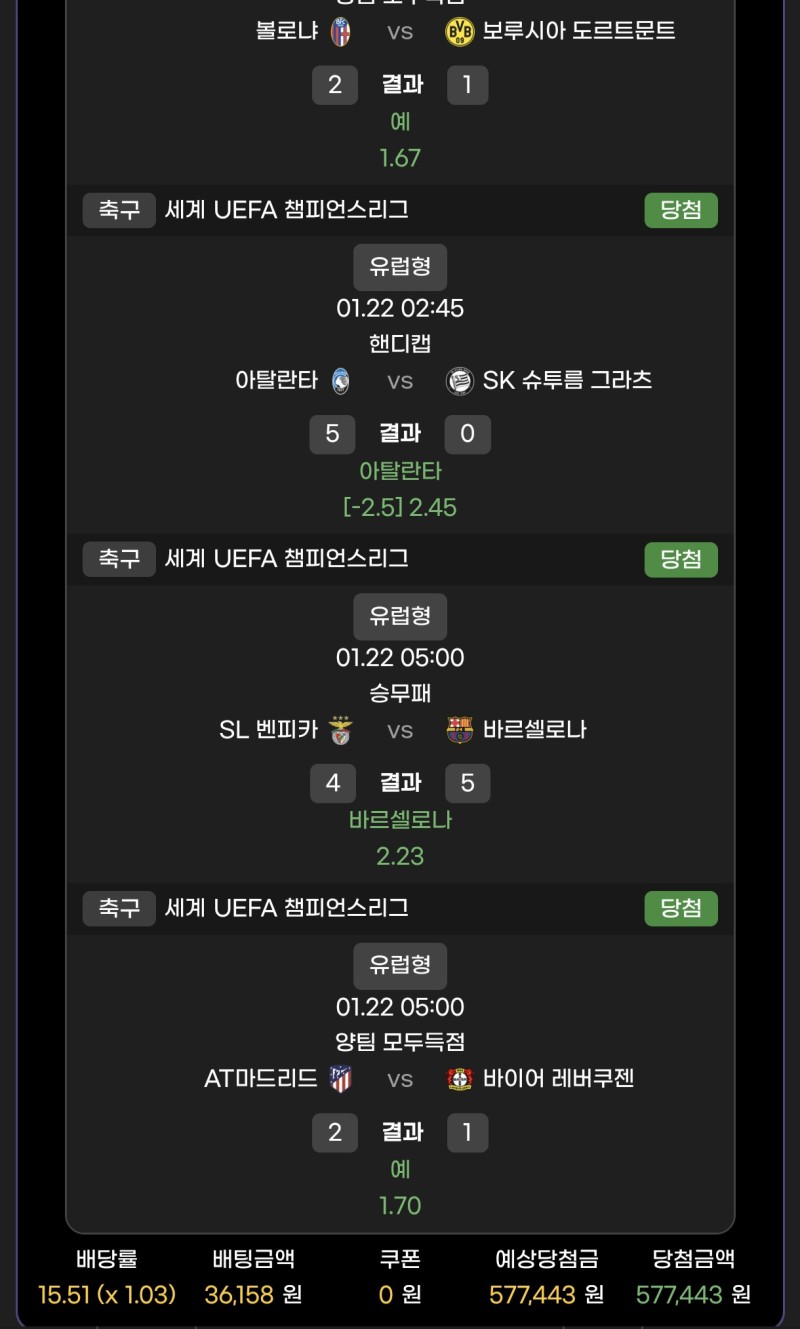Click the Bologna team crest icon
Screen dimensions: 800x1329
(x=340, y=31)
